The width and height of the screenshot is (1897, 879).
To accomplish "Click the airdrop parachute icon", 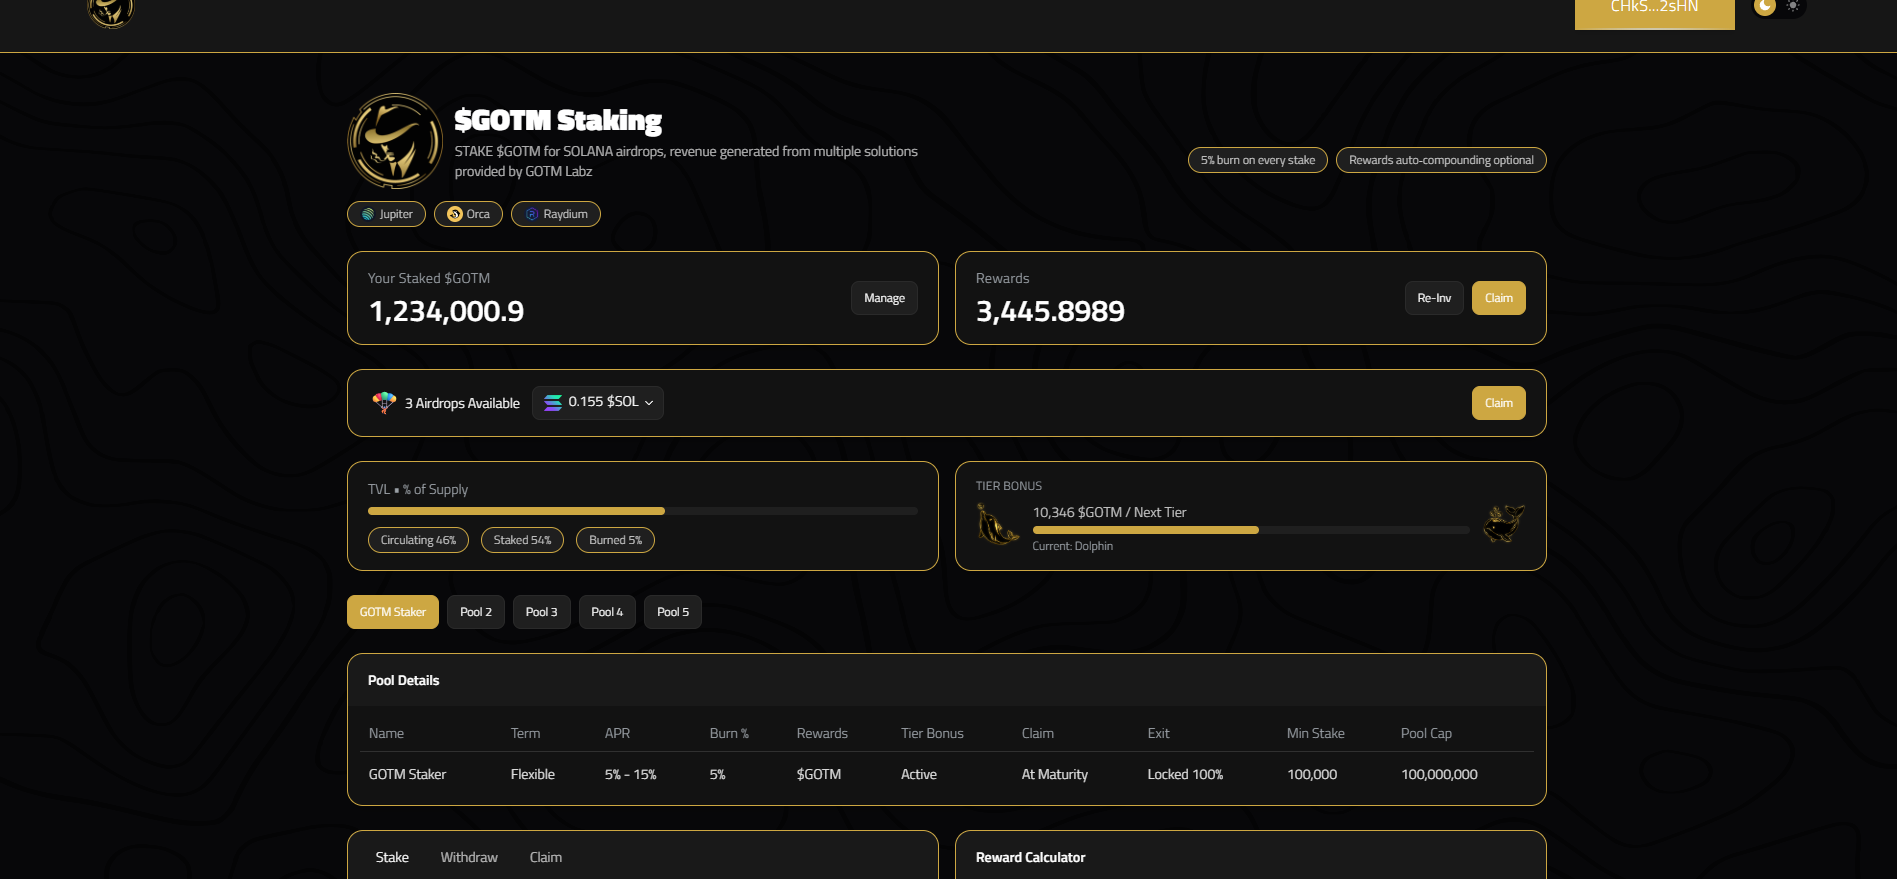I will tap(384, 403).
